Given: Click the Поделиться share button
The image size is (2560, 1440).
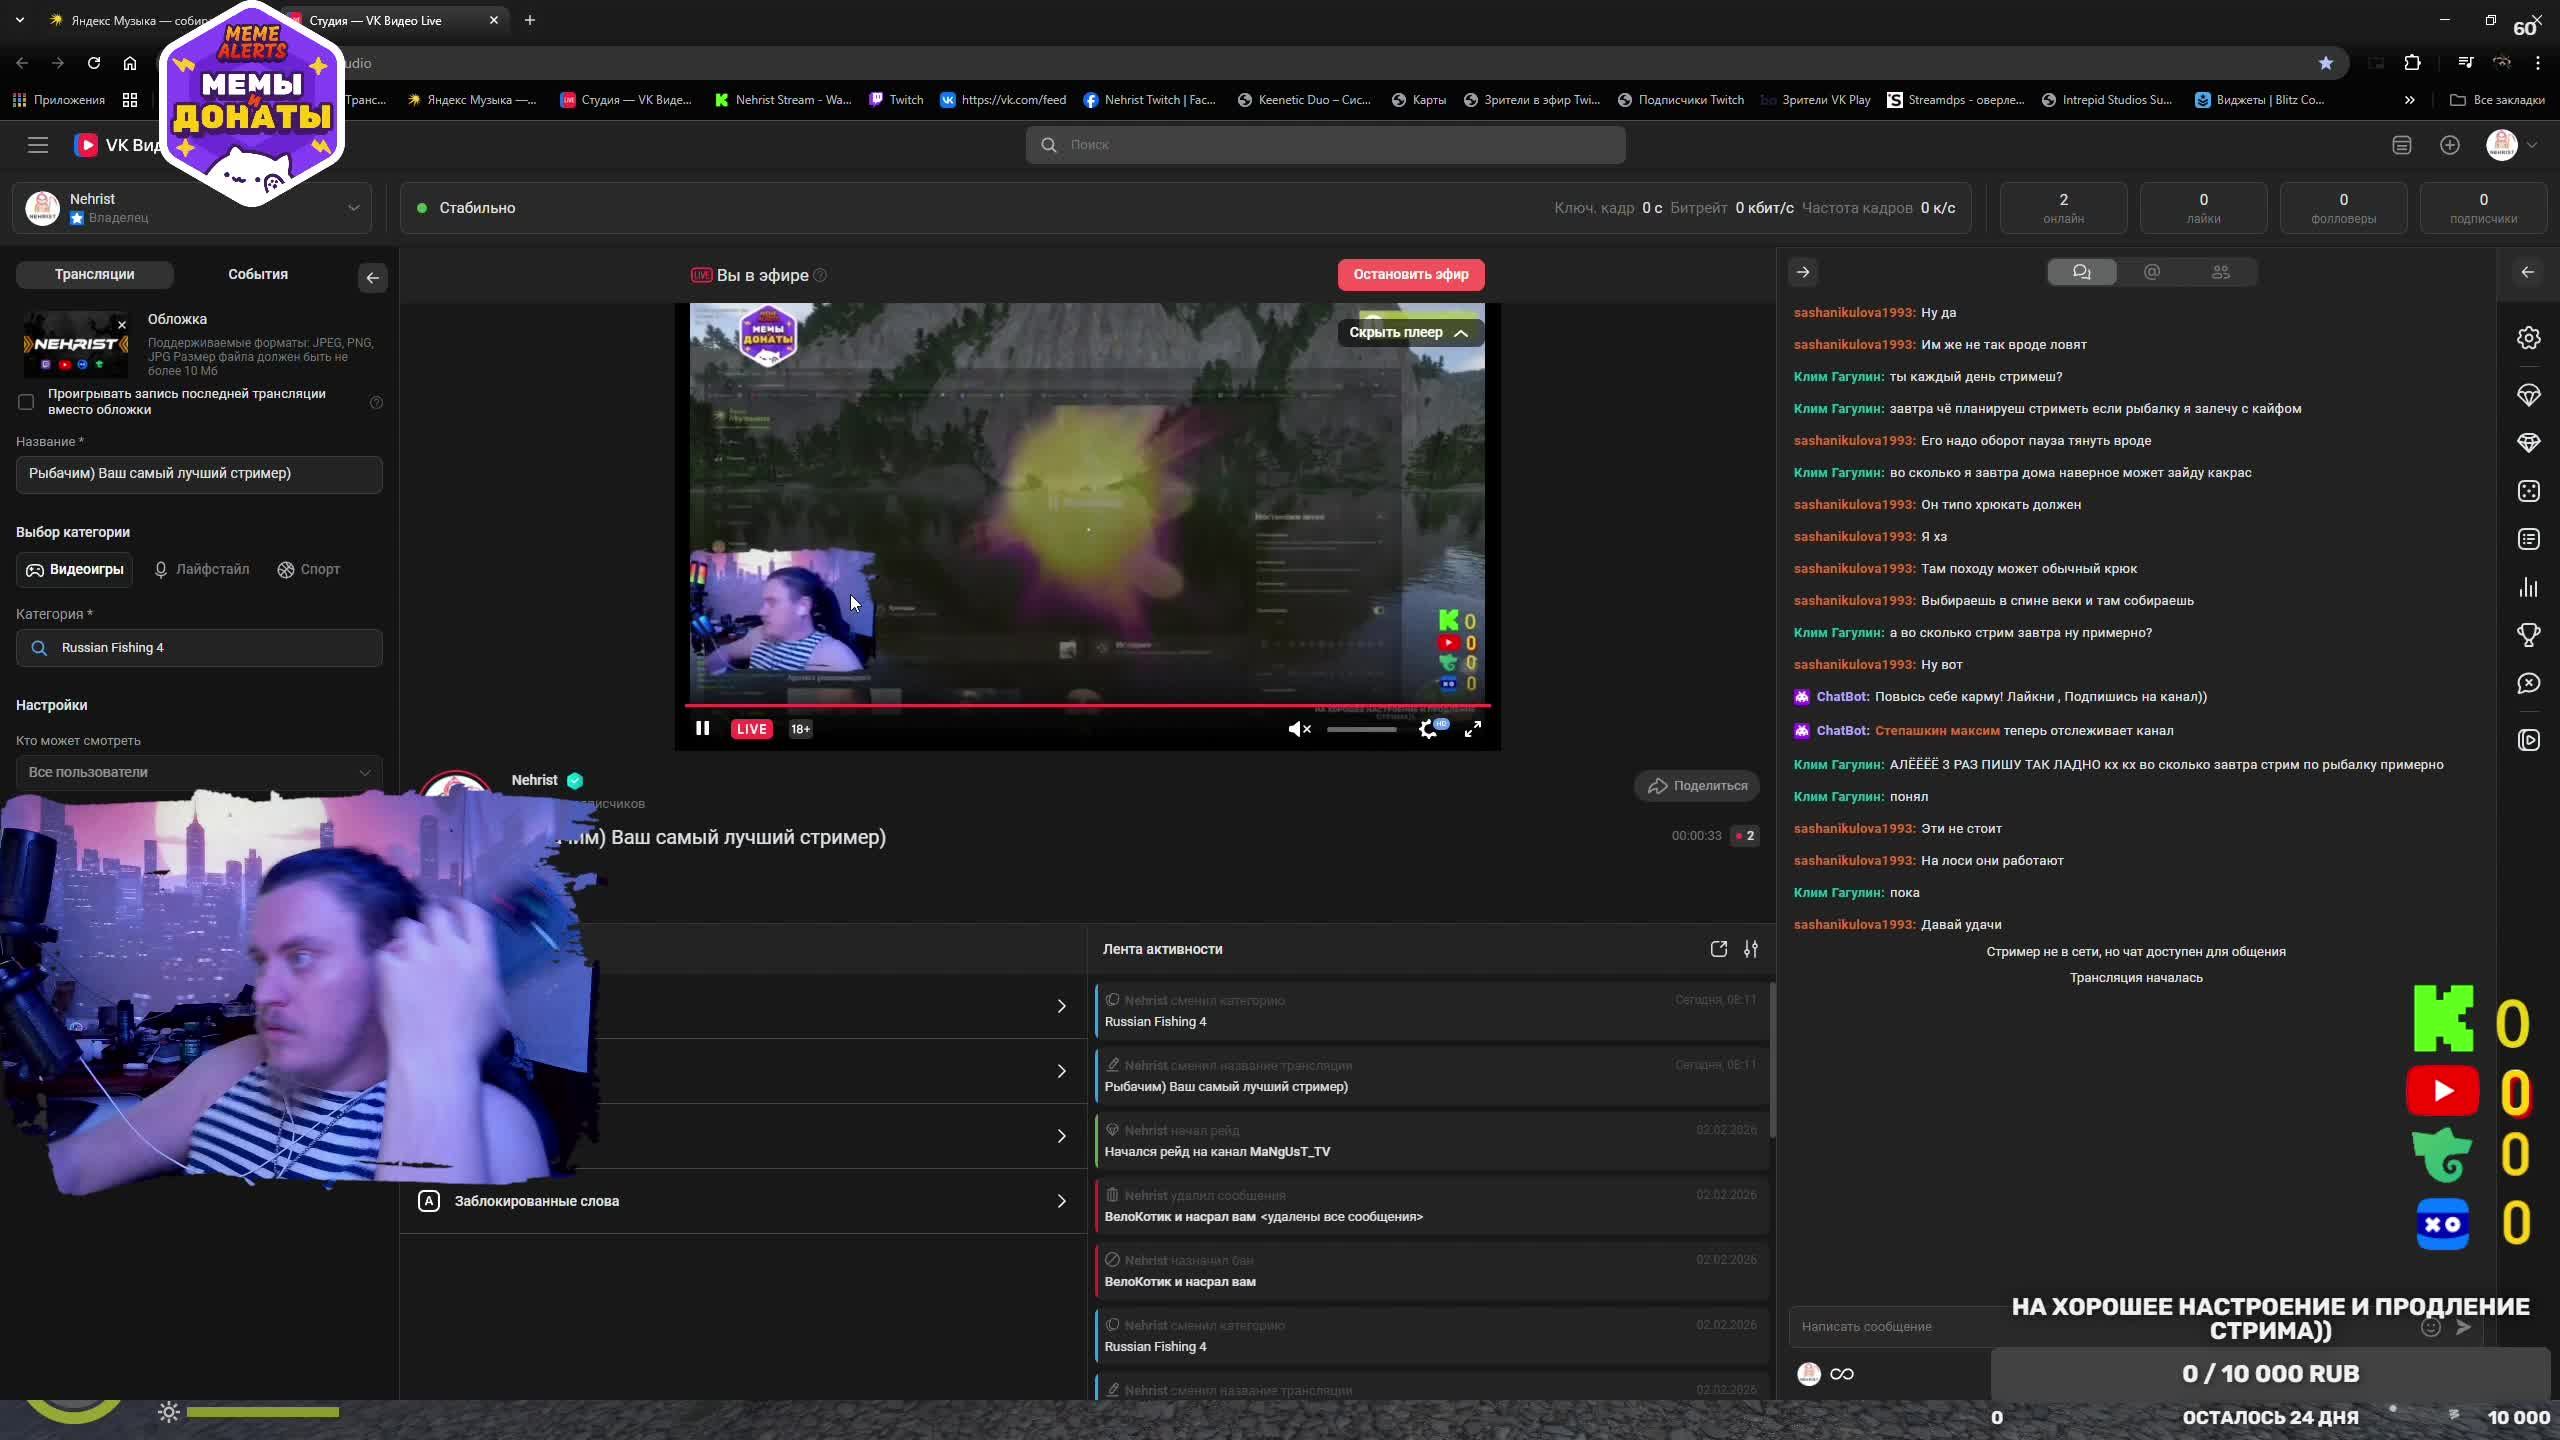Looking at the screenshot, I should (1697, 786).
